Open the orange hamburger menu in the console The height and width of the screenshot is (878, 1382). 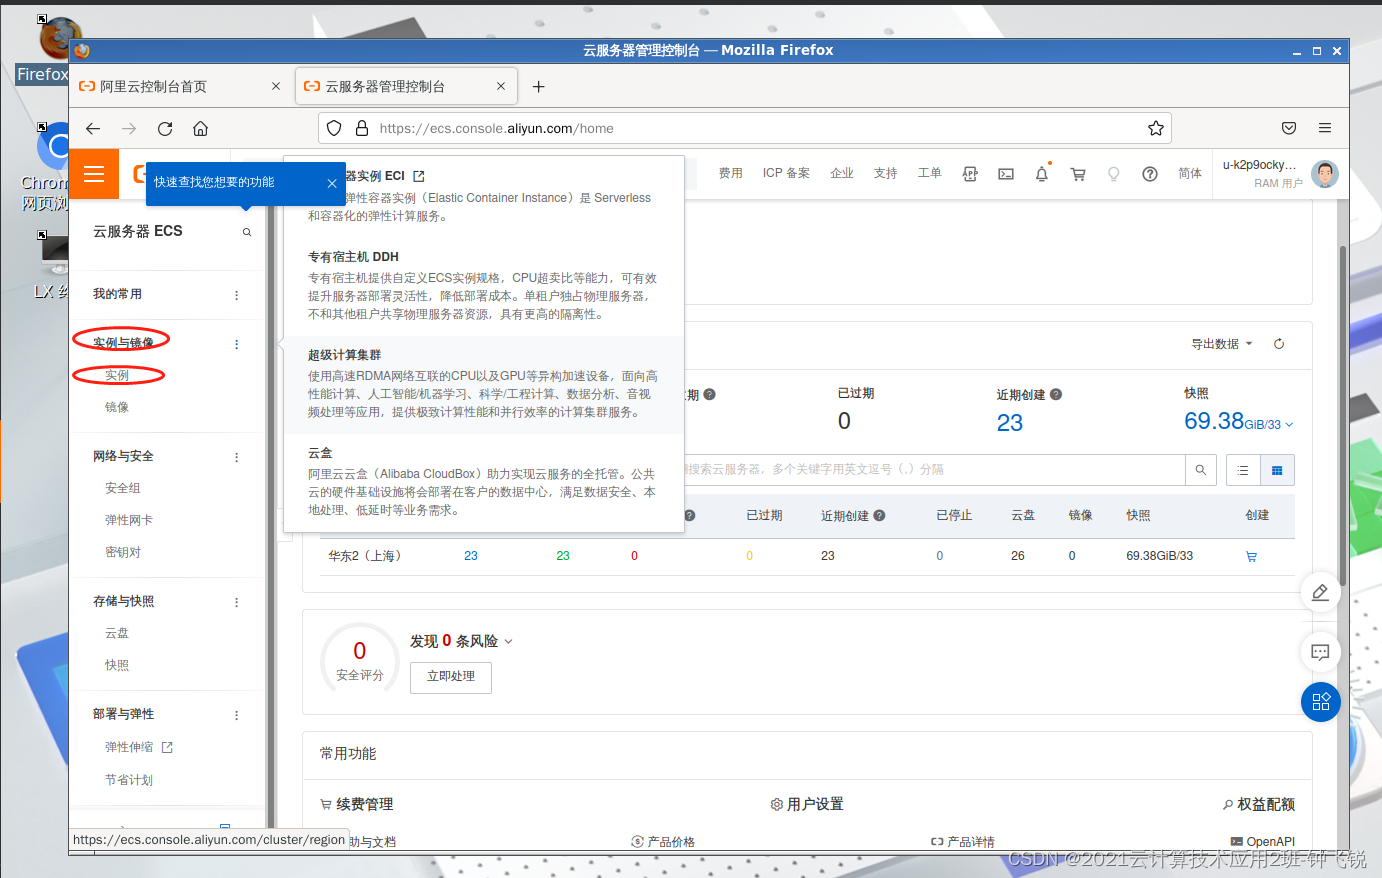coord(94,174)
